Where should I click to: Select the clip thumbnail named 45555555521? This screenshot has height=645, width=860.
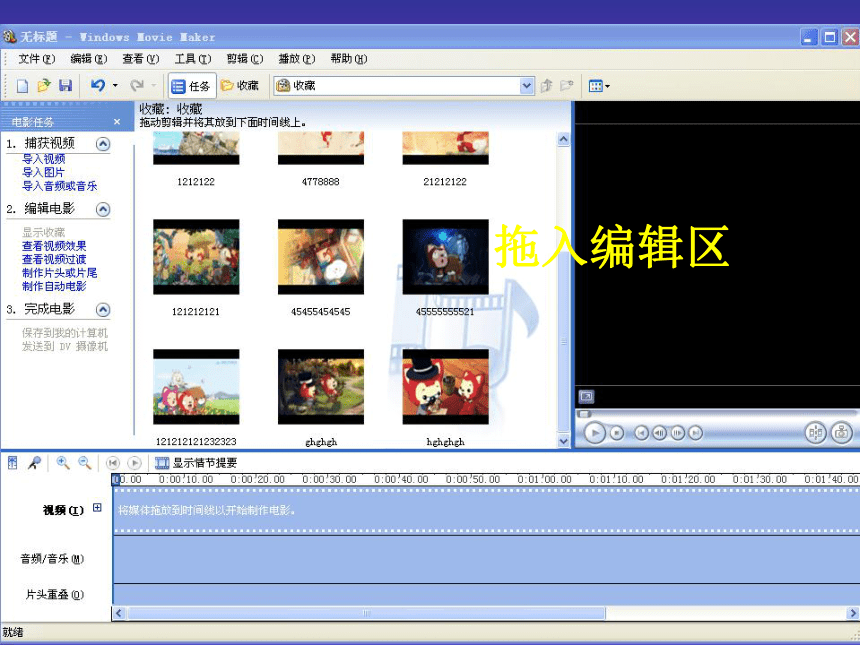(x=445, y=257)
